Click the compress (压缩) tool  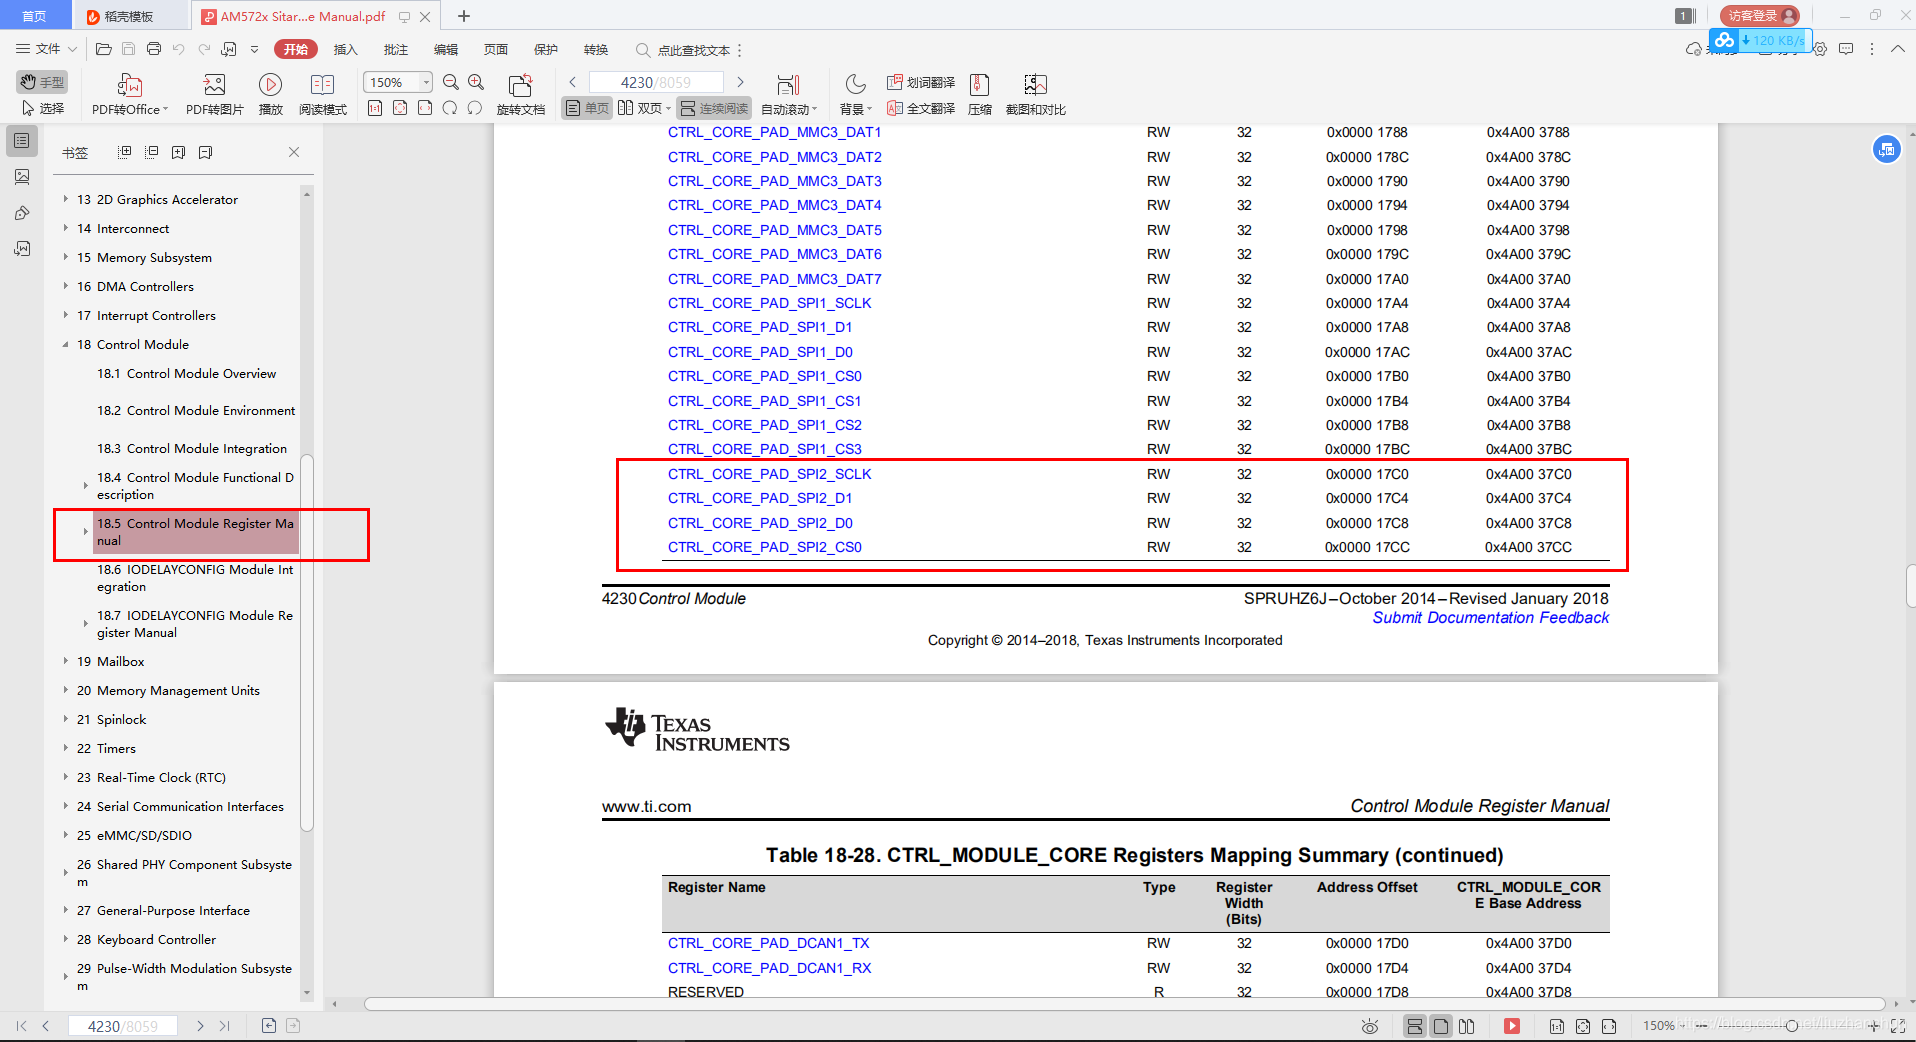pyautogui.click(x=980, y=94)
